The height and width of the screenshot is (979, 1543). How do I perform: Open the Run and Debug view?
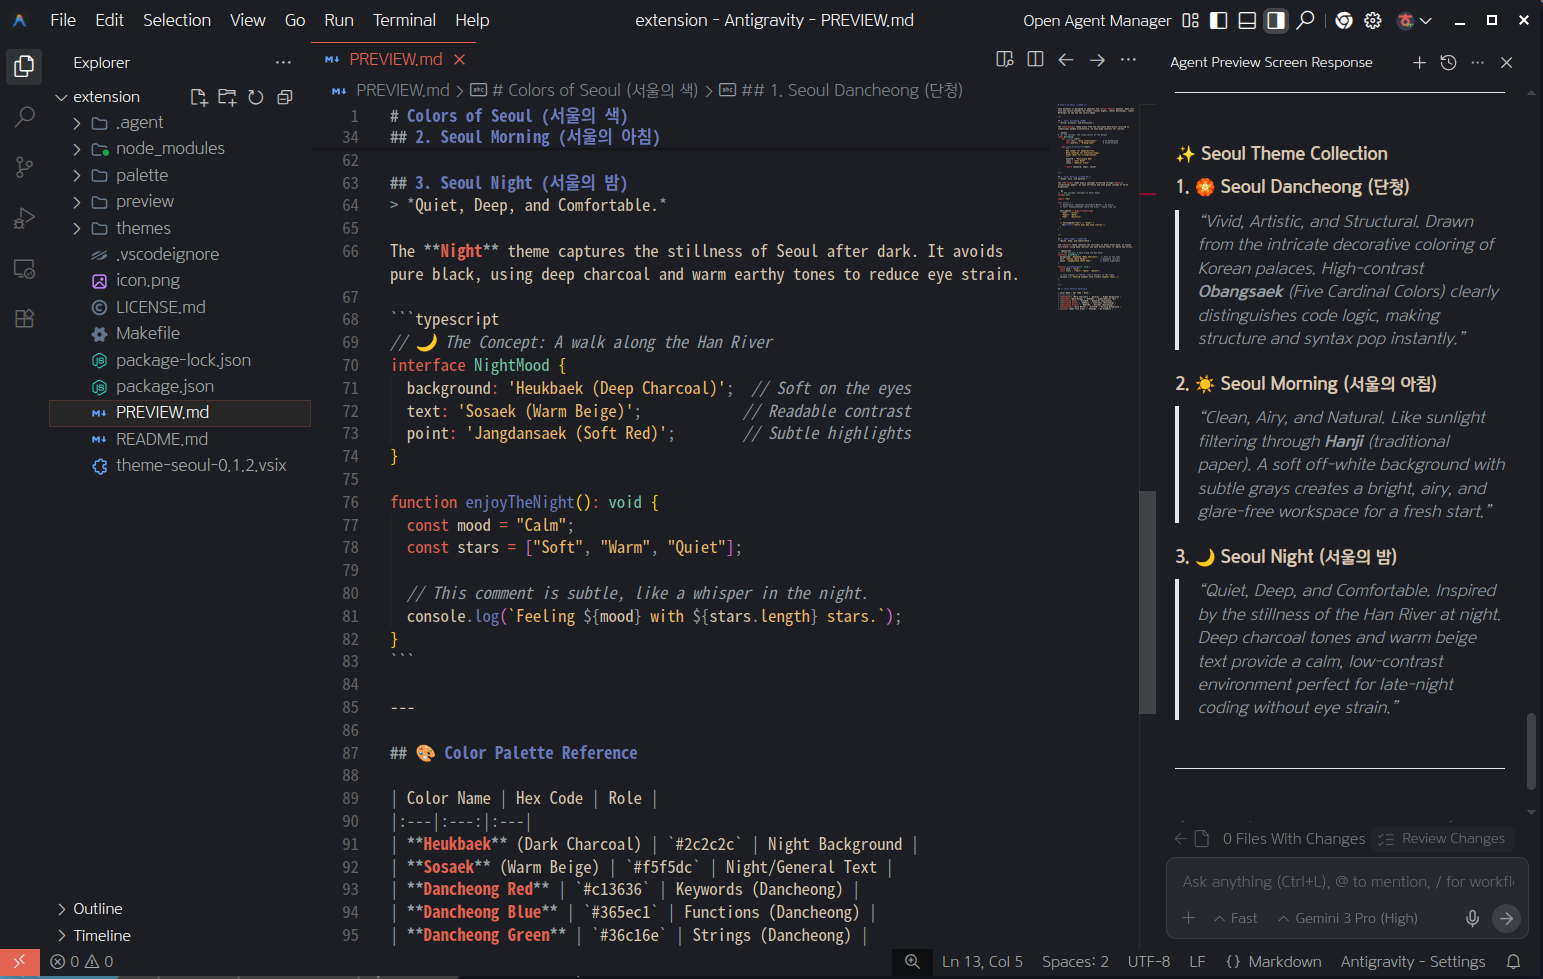24,218
